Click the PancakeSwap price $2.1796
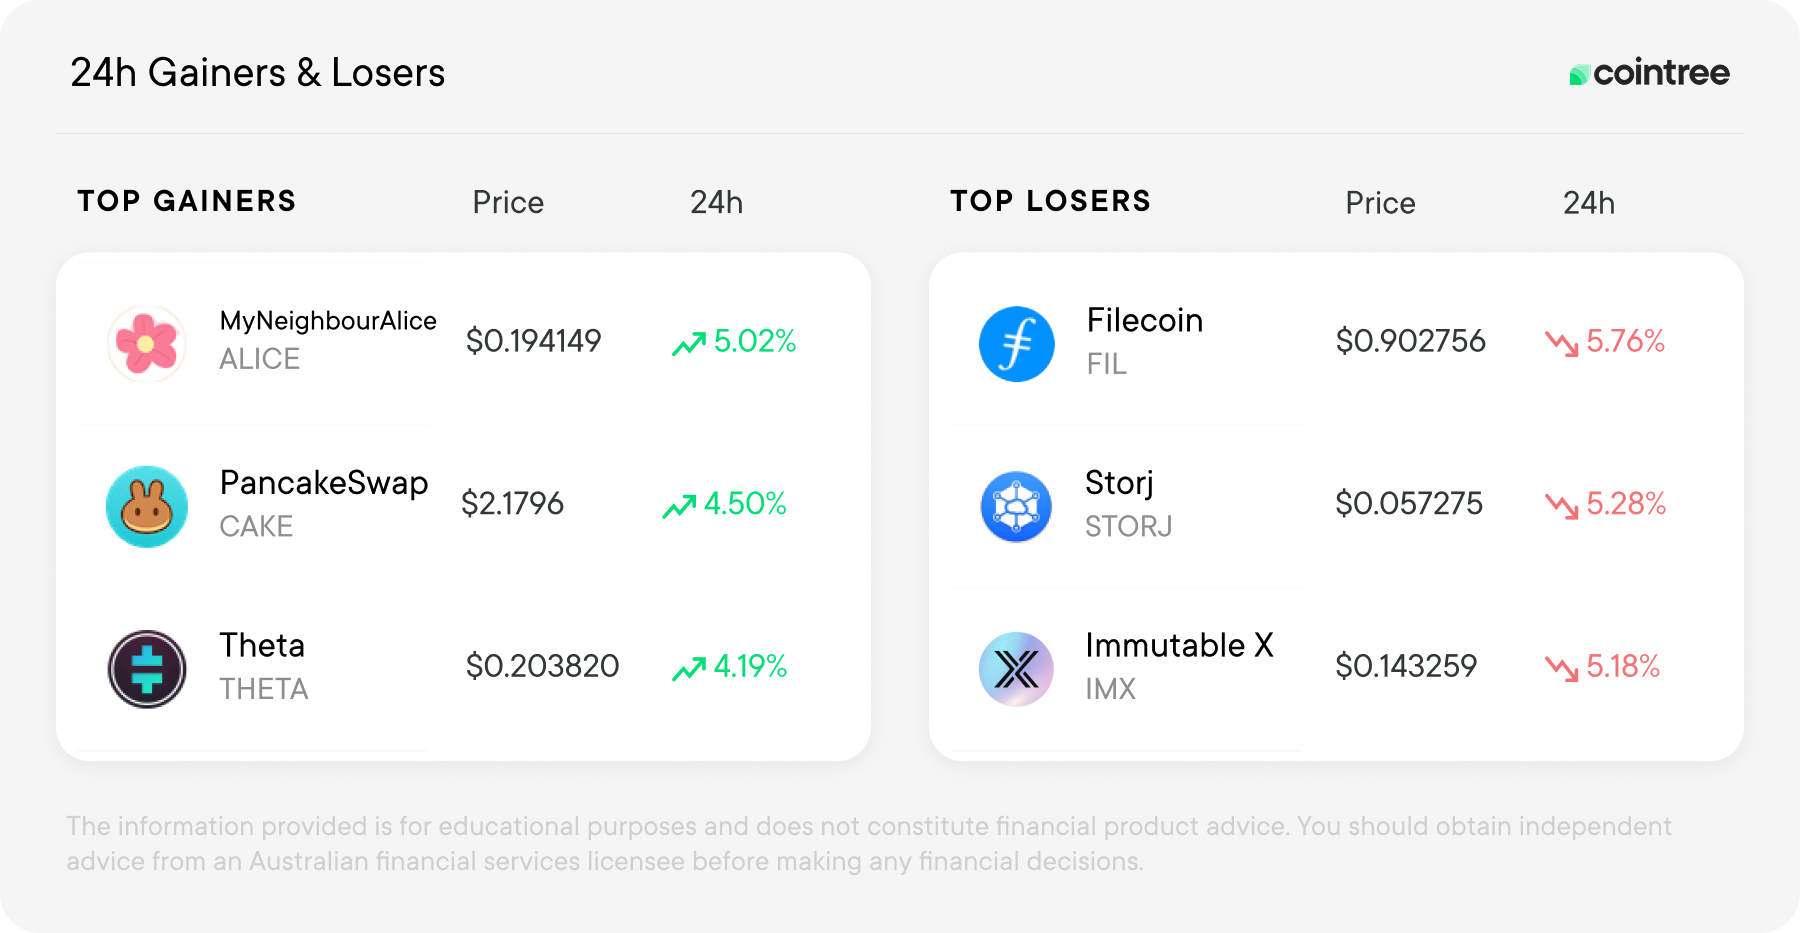 tap(512, 503)
